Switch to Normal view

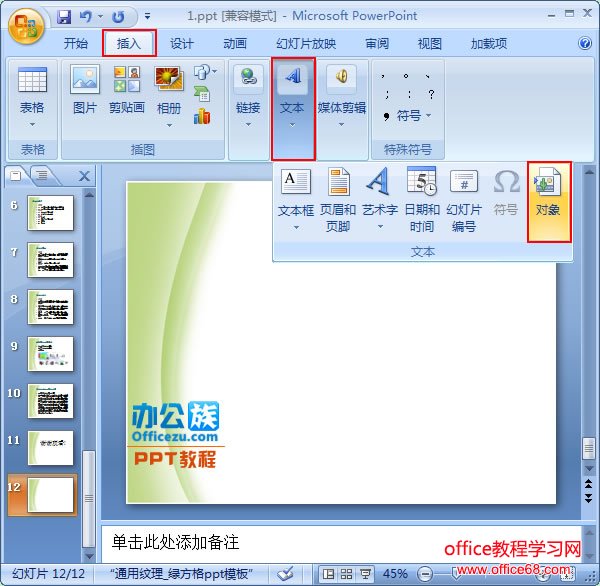click(328, 574)
